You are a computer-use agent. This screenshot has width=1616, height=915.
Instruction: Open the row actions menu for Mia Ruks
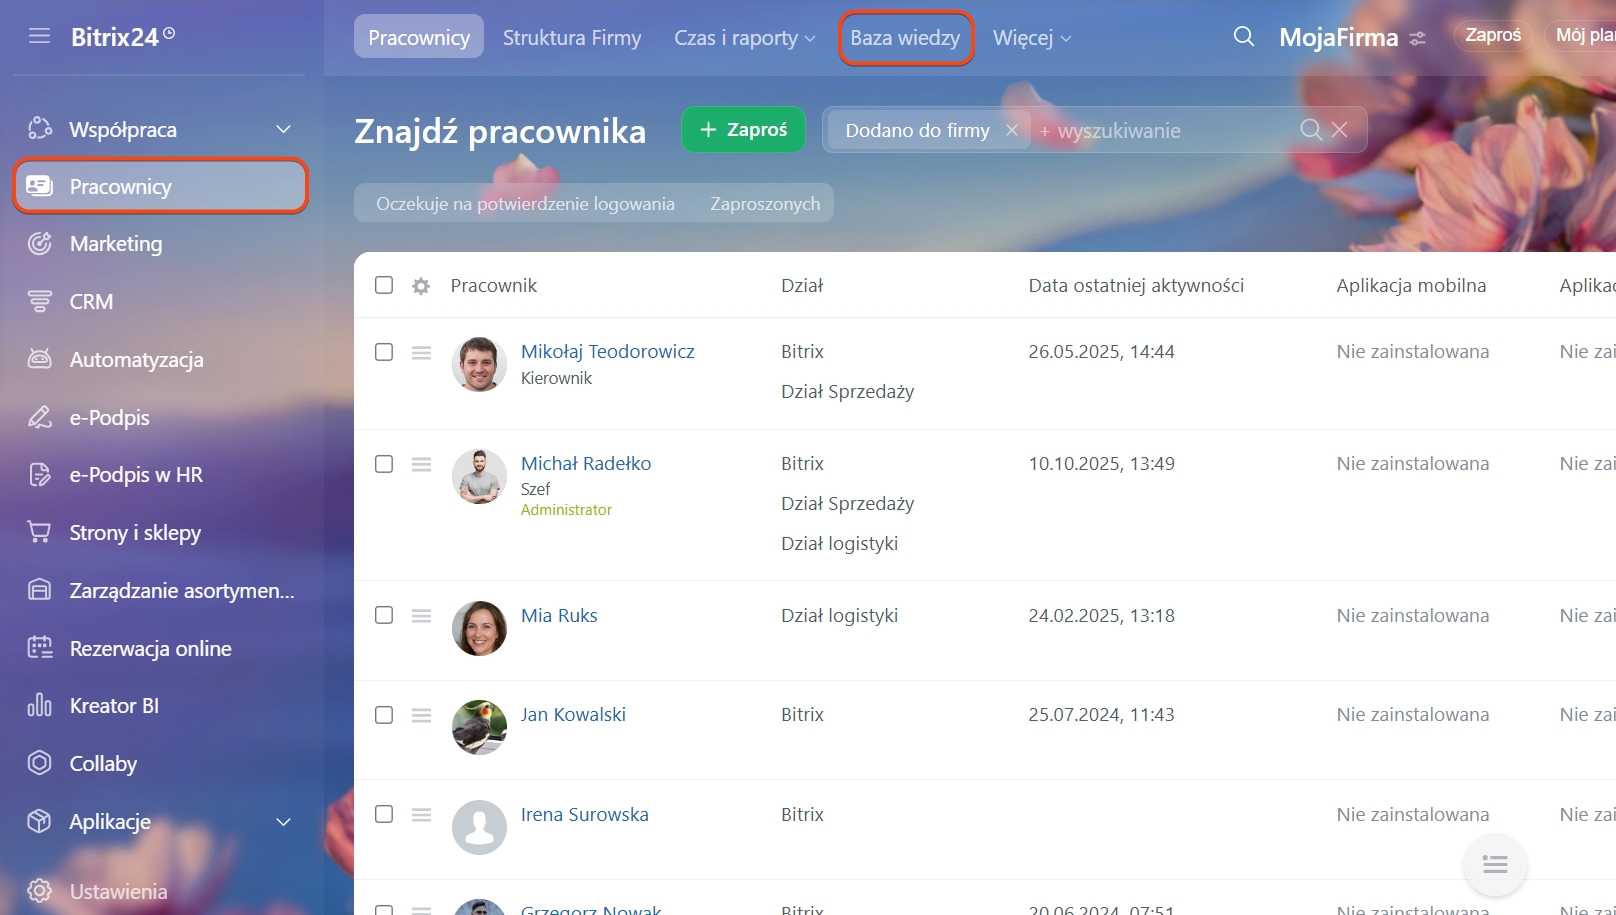(x=421, y=616)
